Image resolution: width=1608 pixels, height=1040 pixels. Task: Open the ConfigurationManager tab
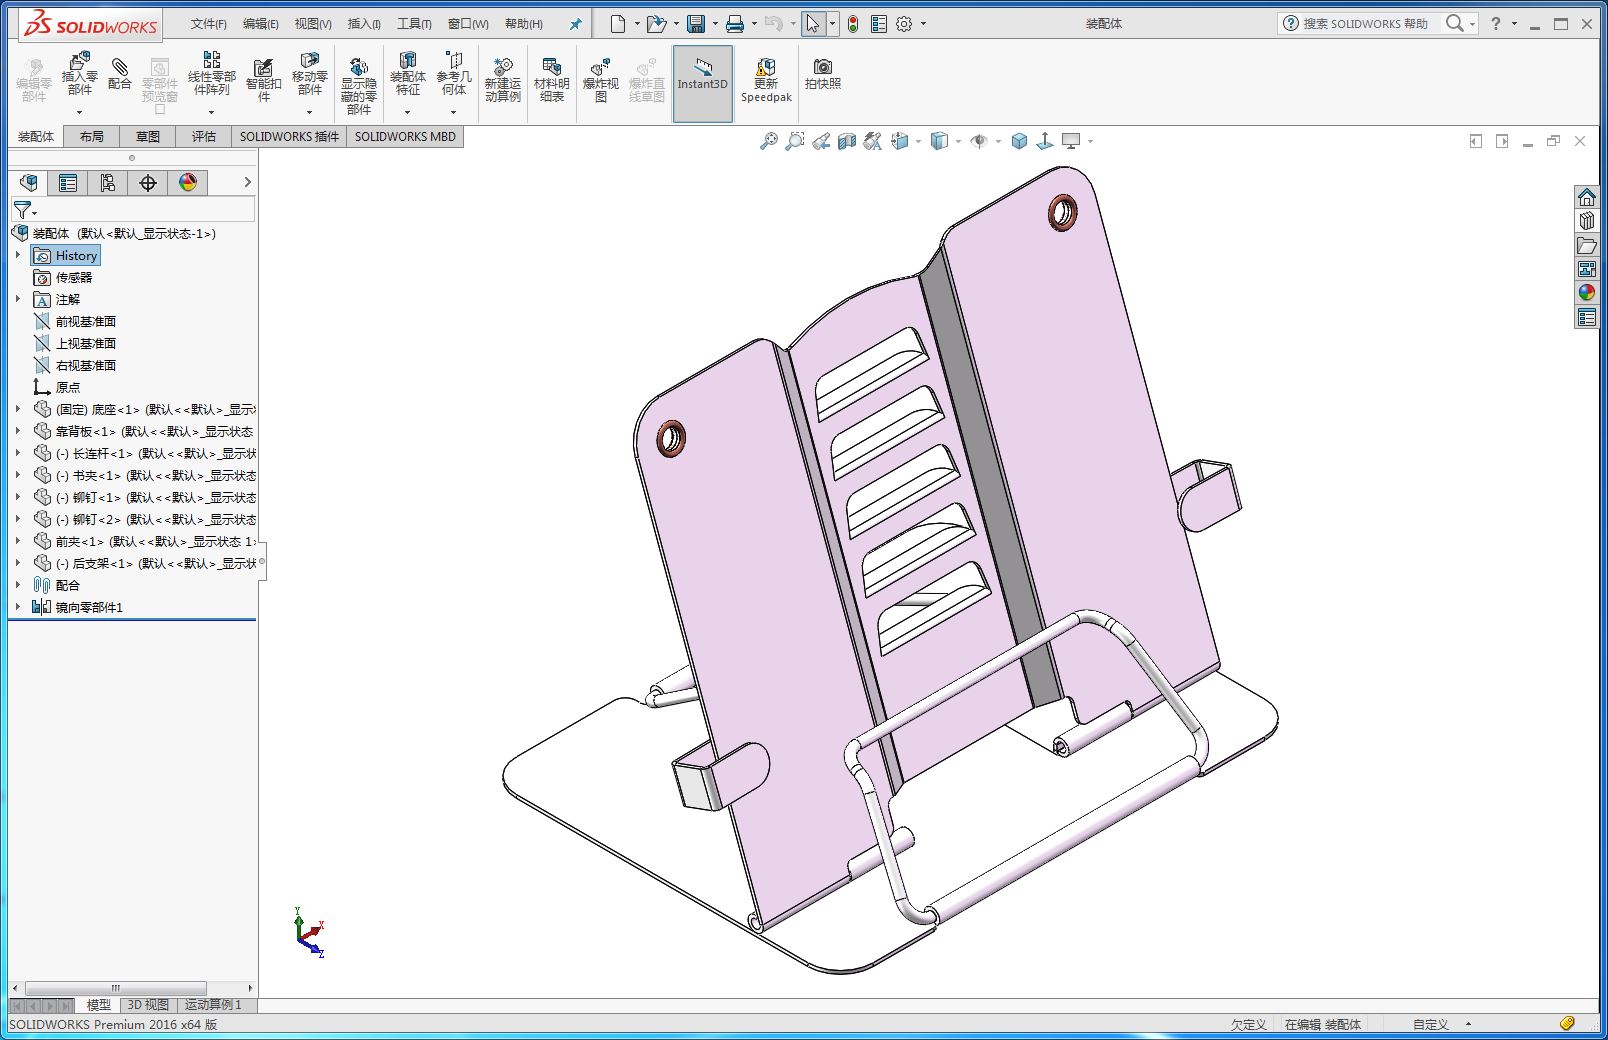pyautogui.click(x=108, y=183)
